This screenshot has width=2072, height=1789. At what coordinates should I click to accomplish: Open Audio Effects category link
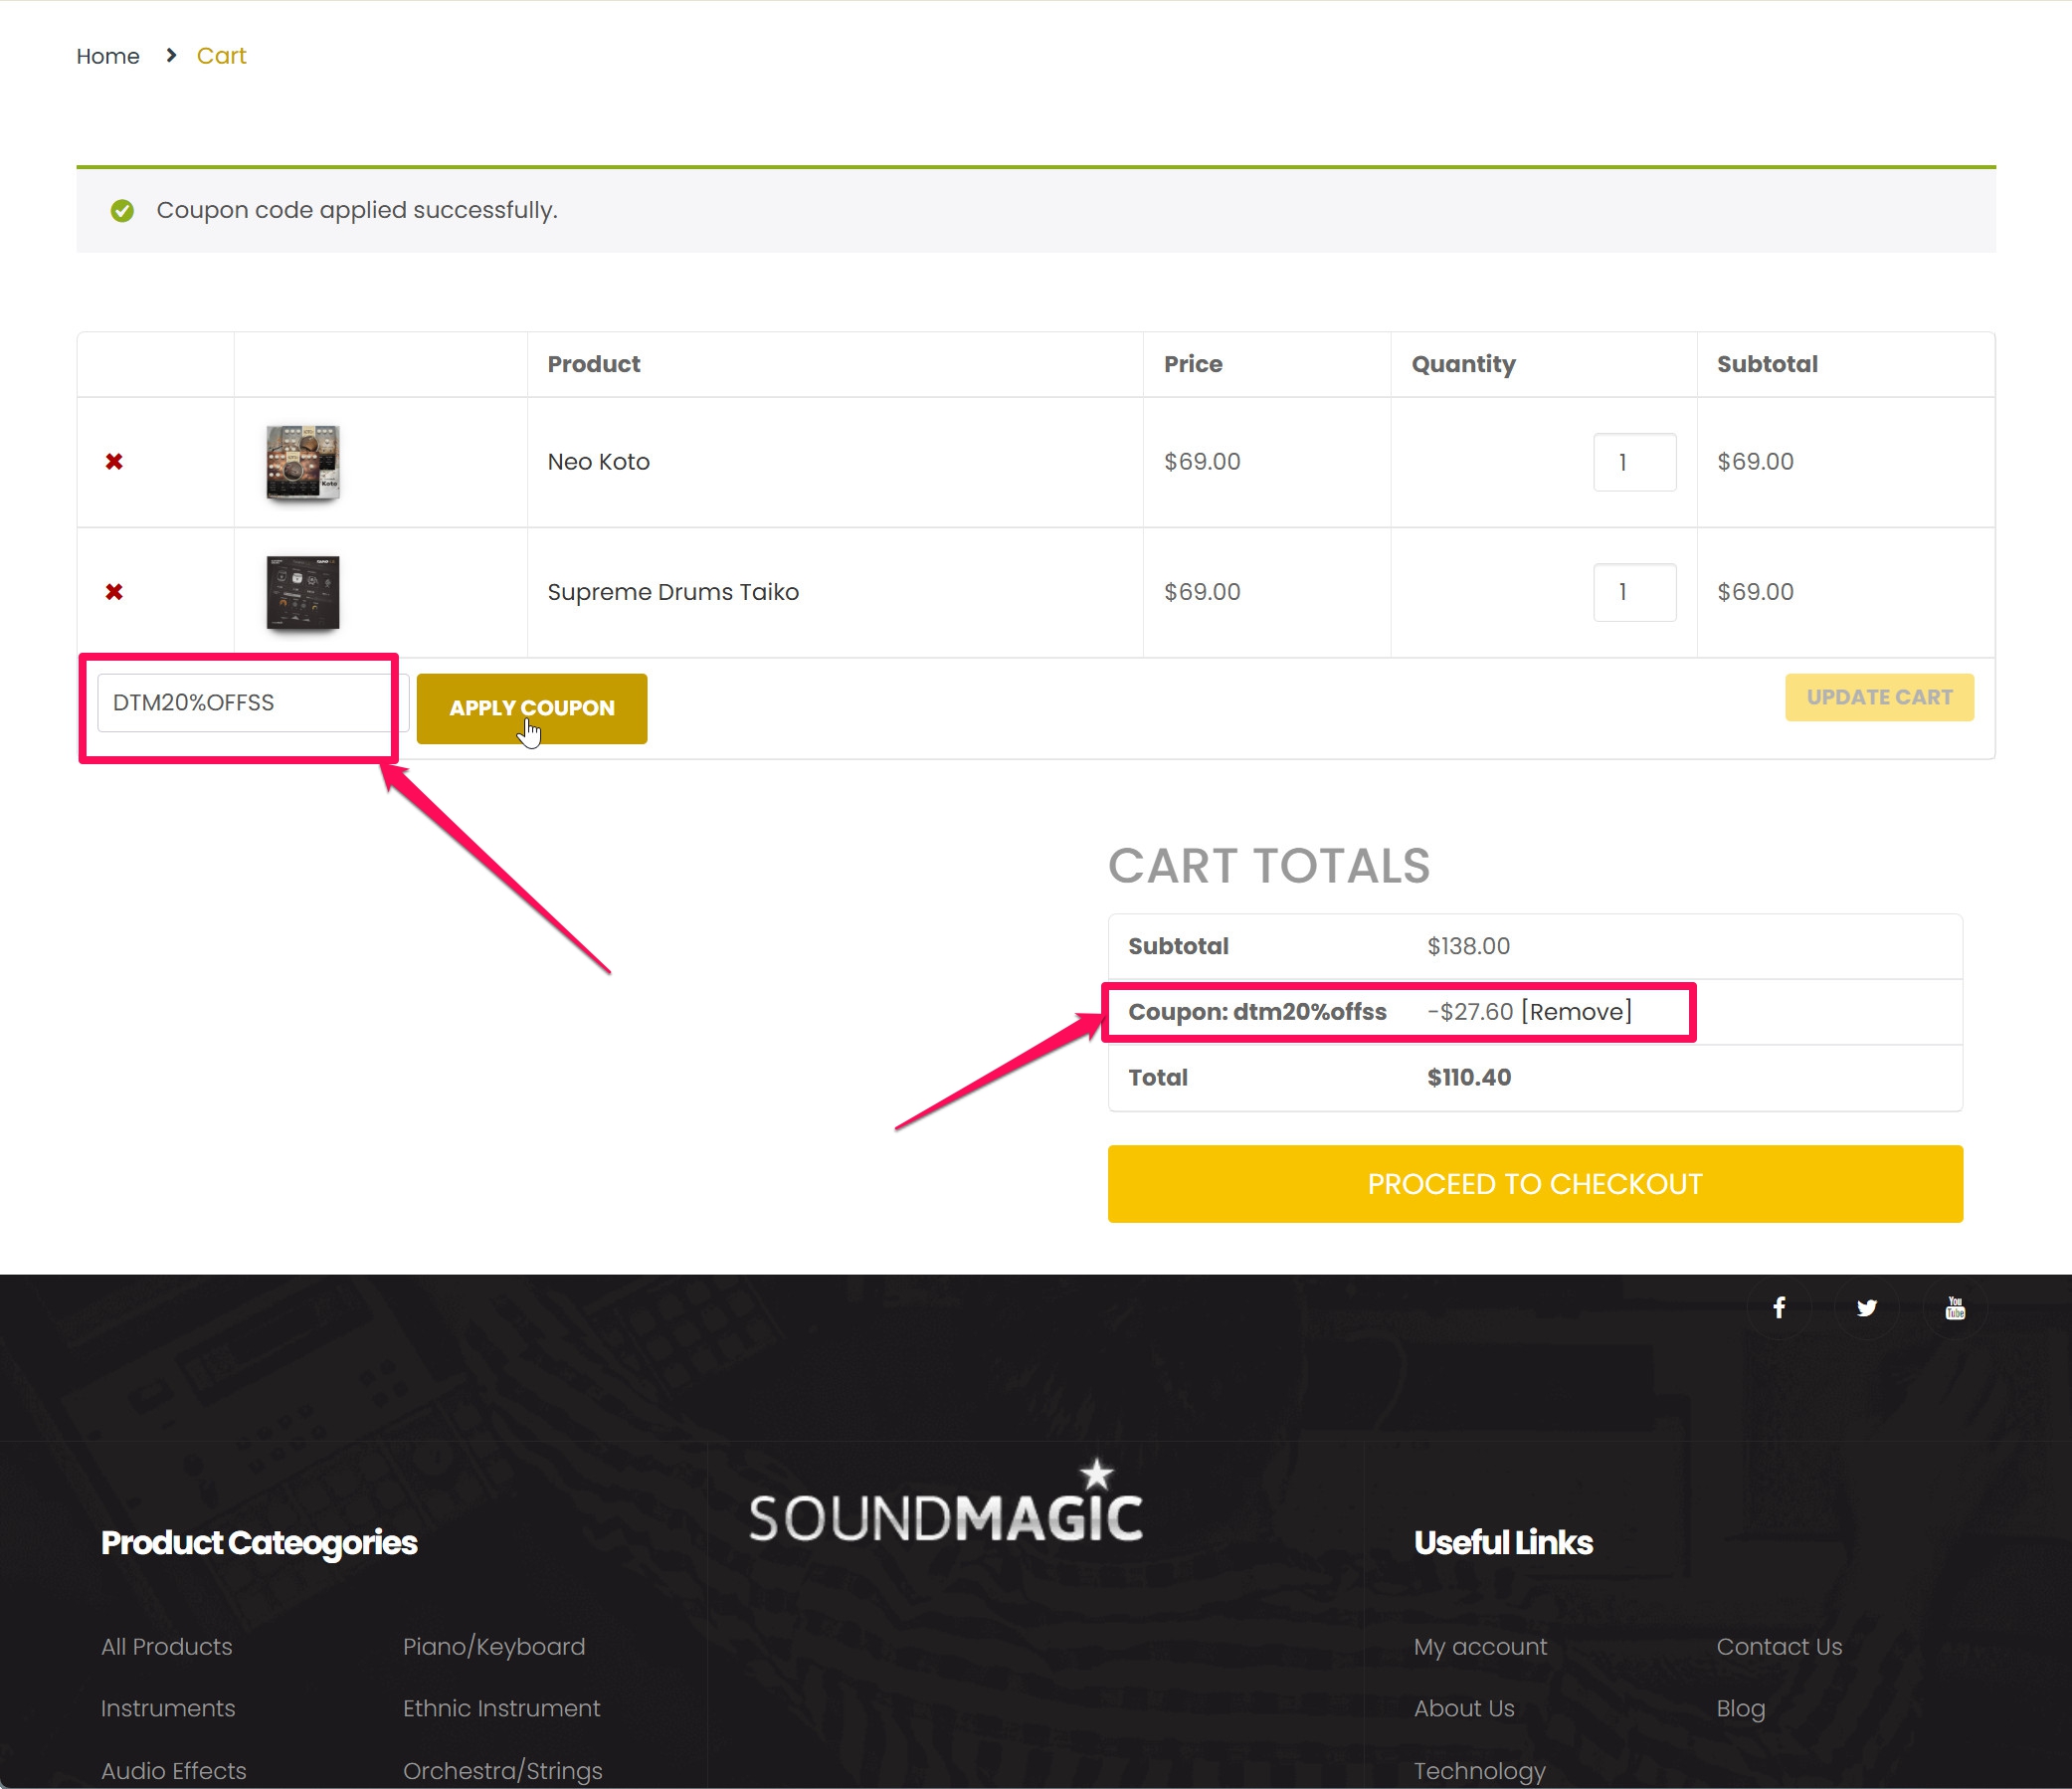pyautogui.click(x=173, y=1770)
